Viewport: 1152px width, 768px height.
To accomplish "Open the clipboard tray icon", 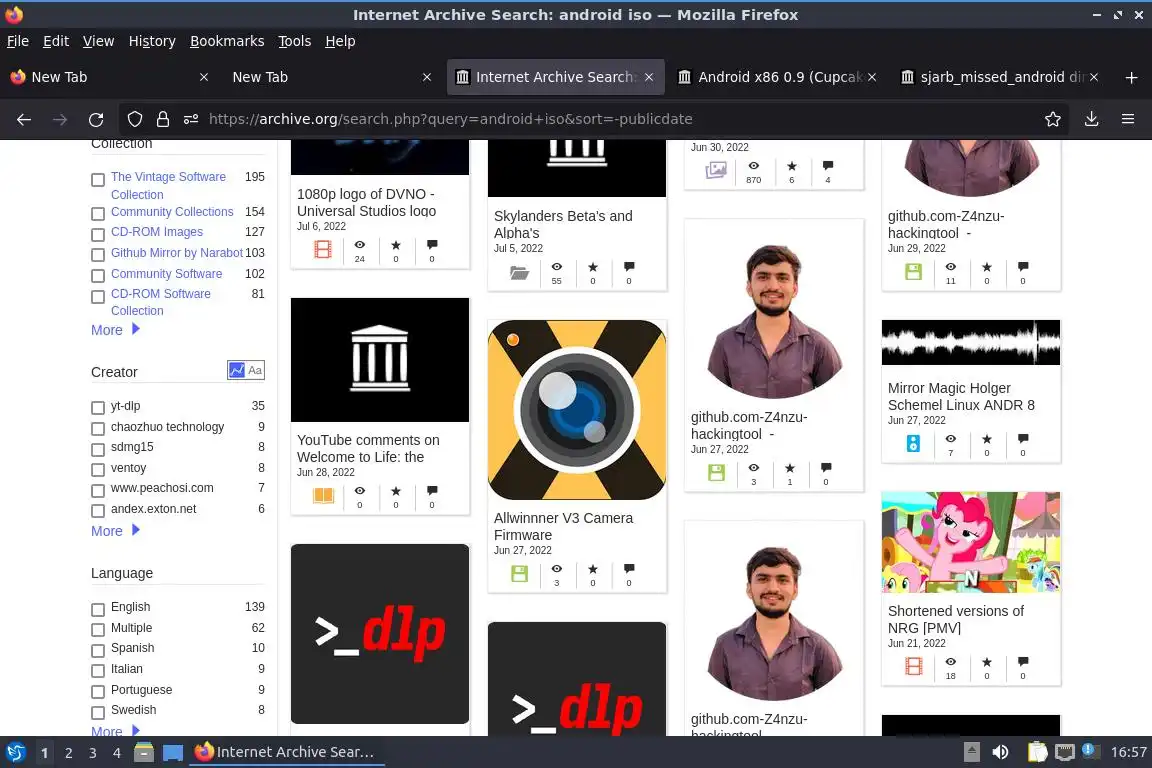I will (x=1037, y=752).
